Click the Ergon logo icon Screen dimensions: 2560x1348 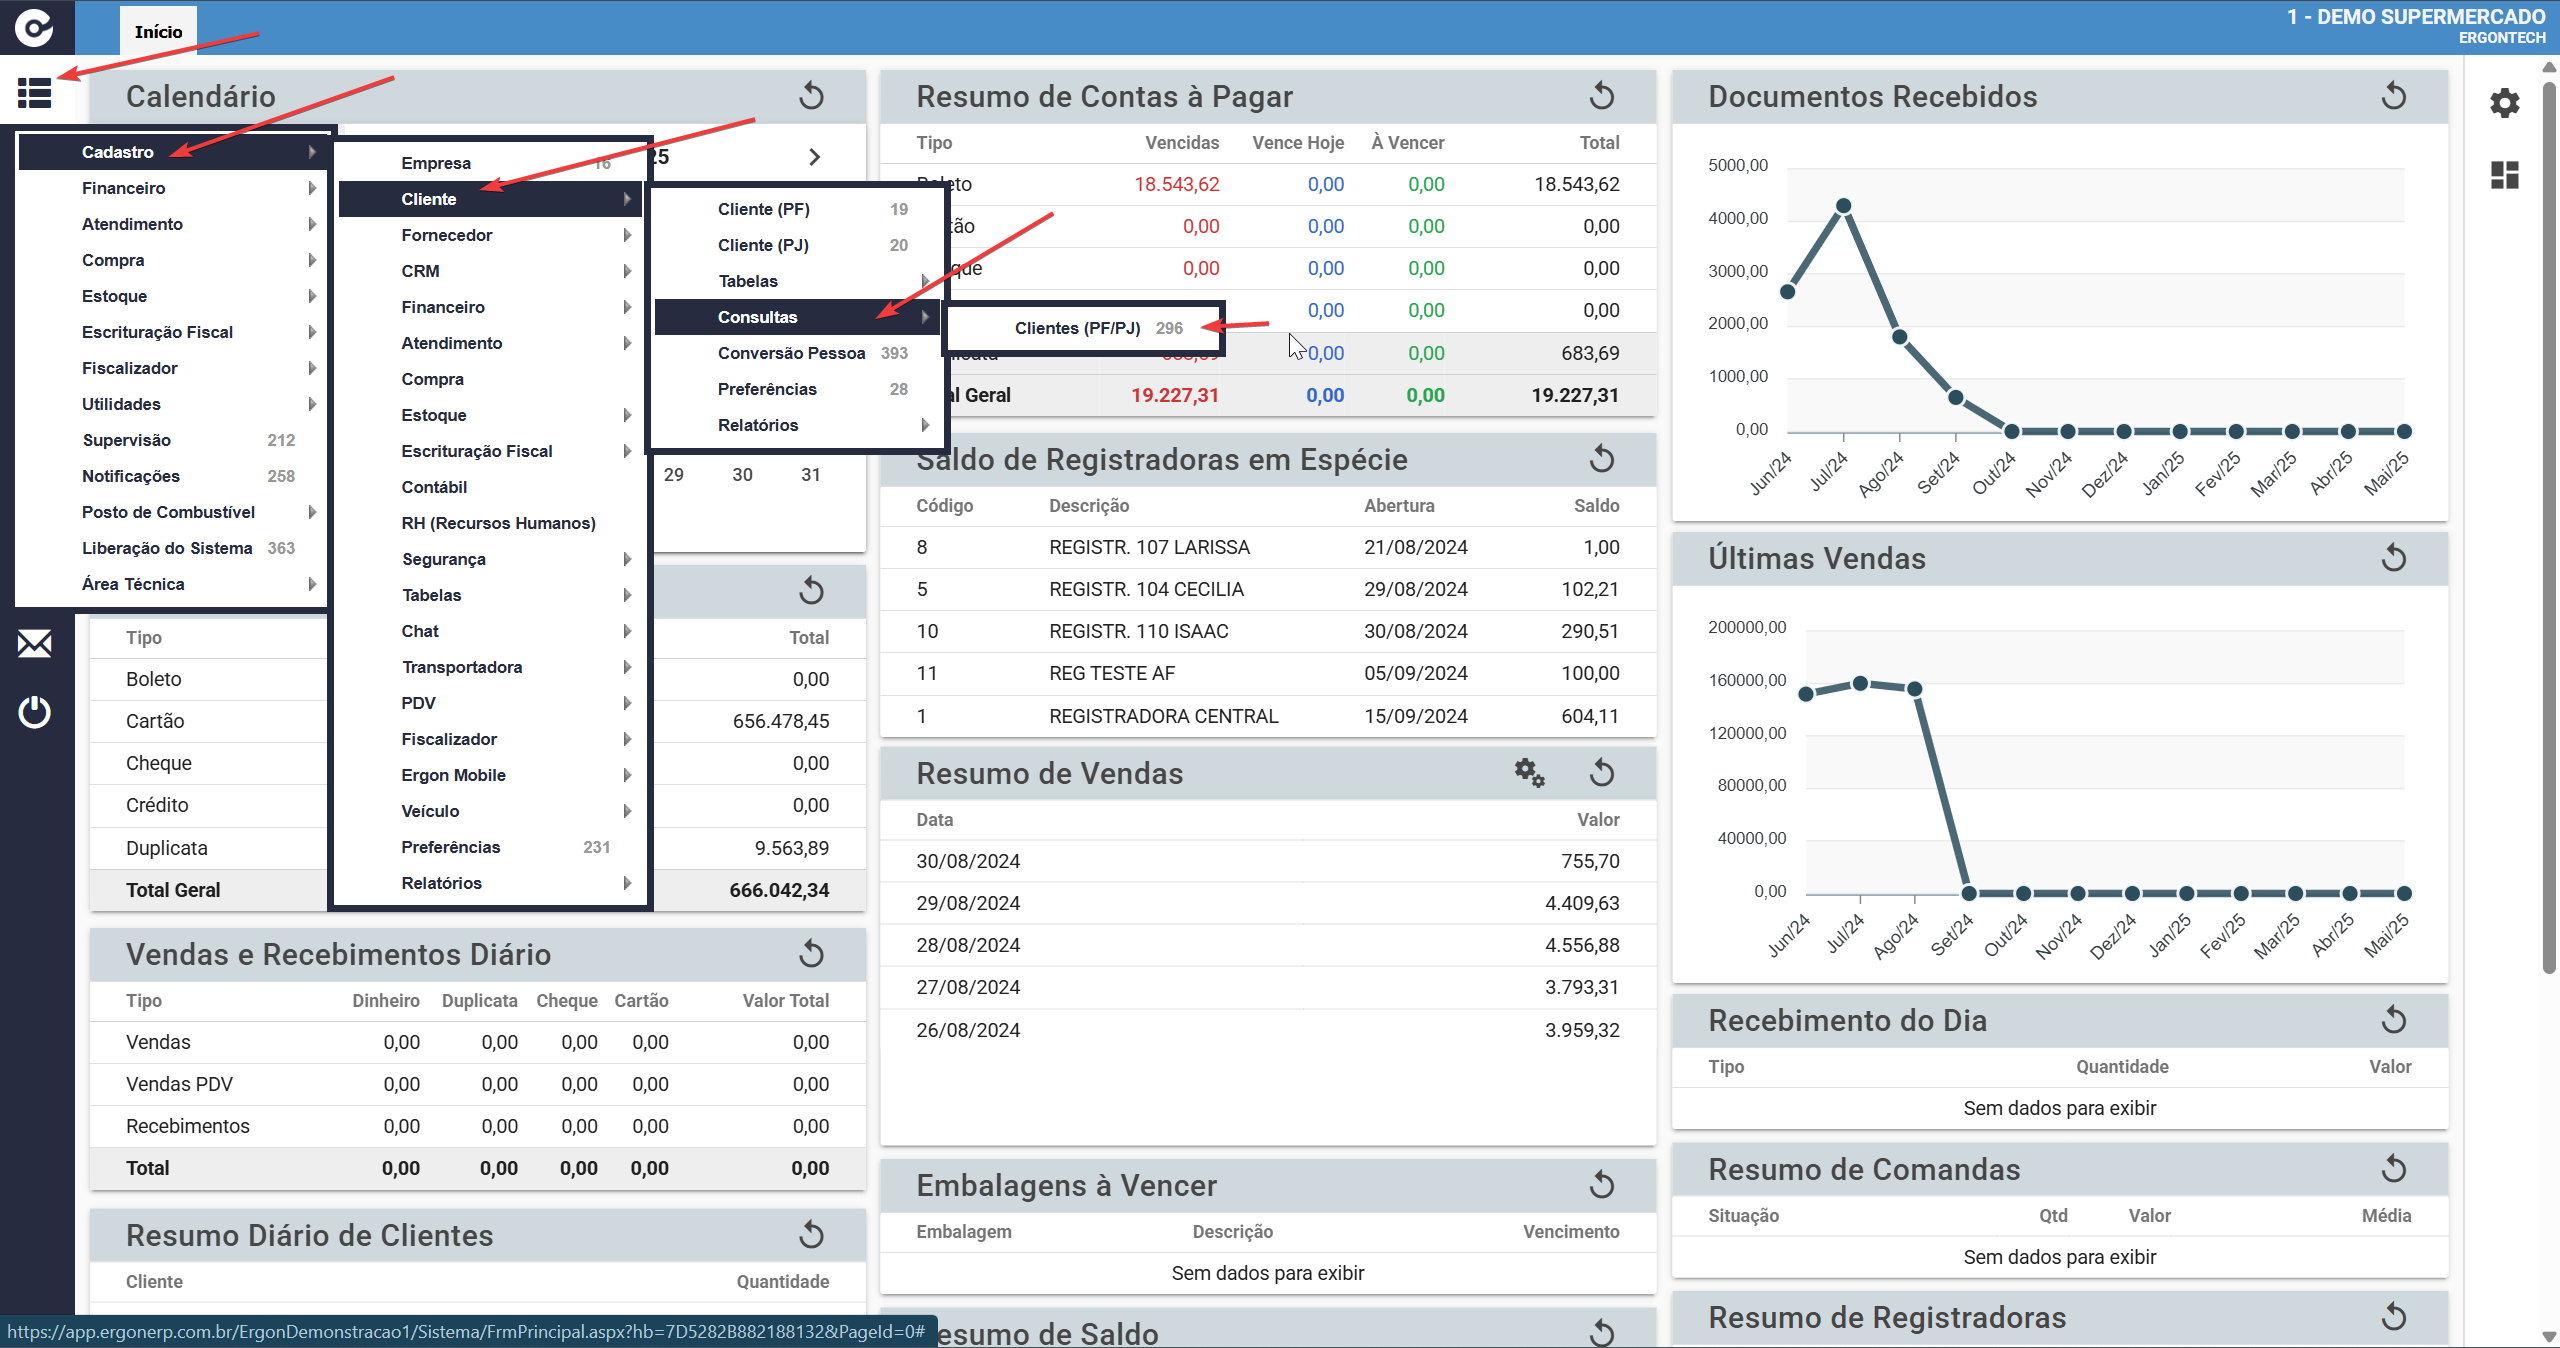[x=35, y=27]
